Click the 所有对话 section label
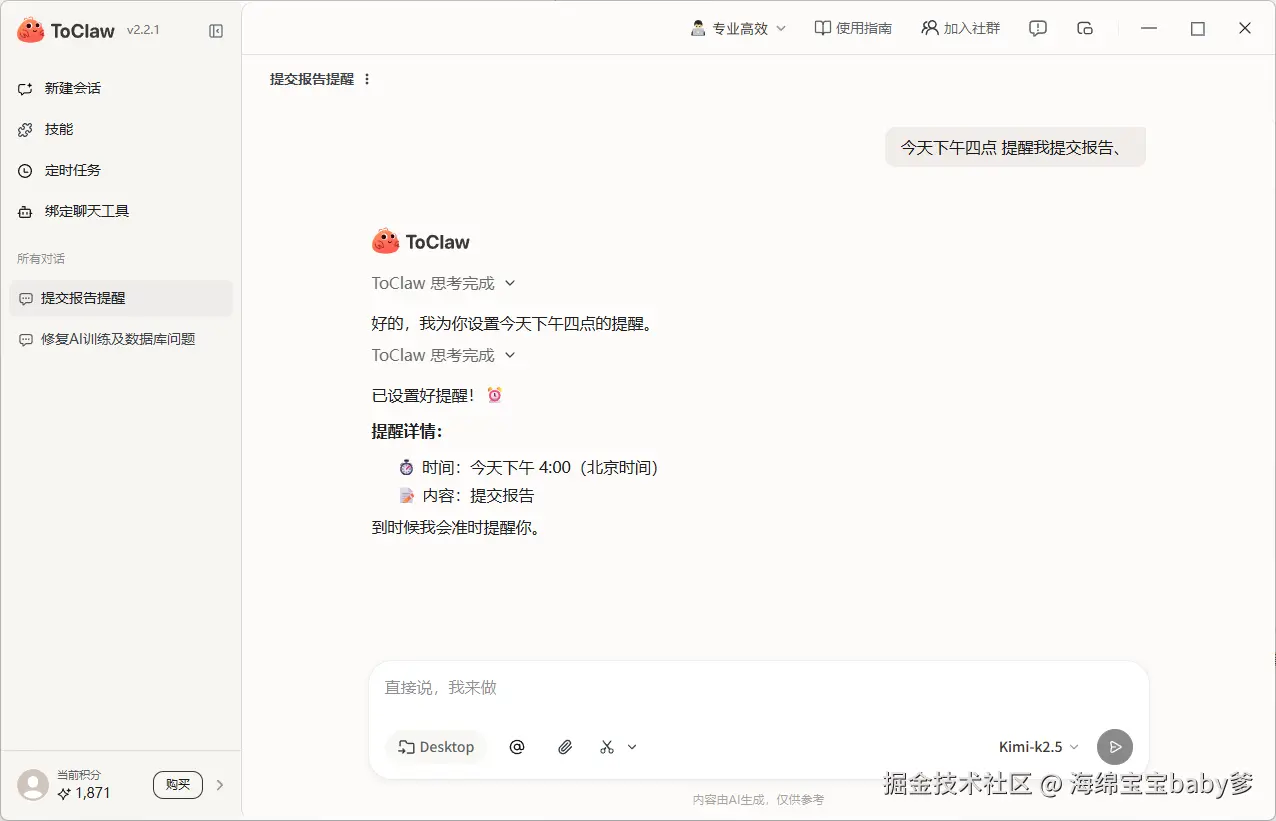This screenshot has width=1276, height=821. click(41, 258)
